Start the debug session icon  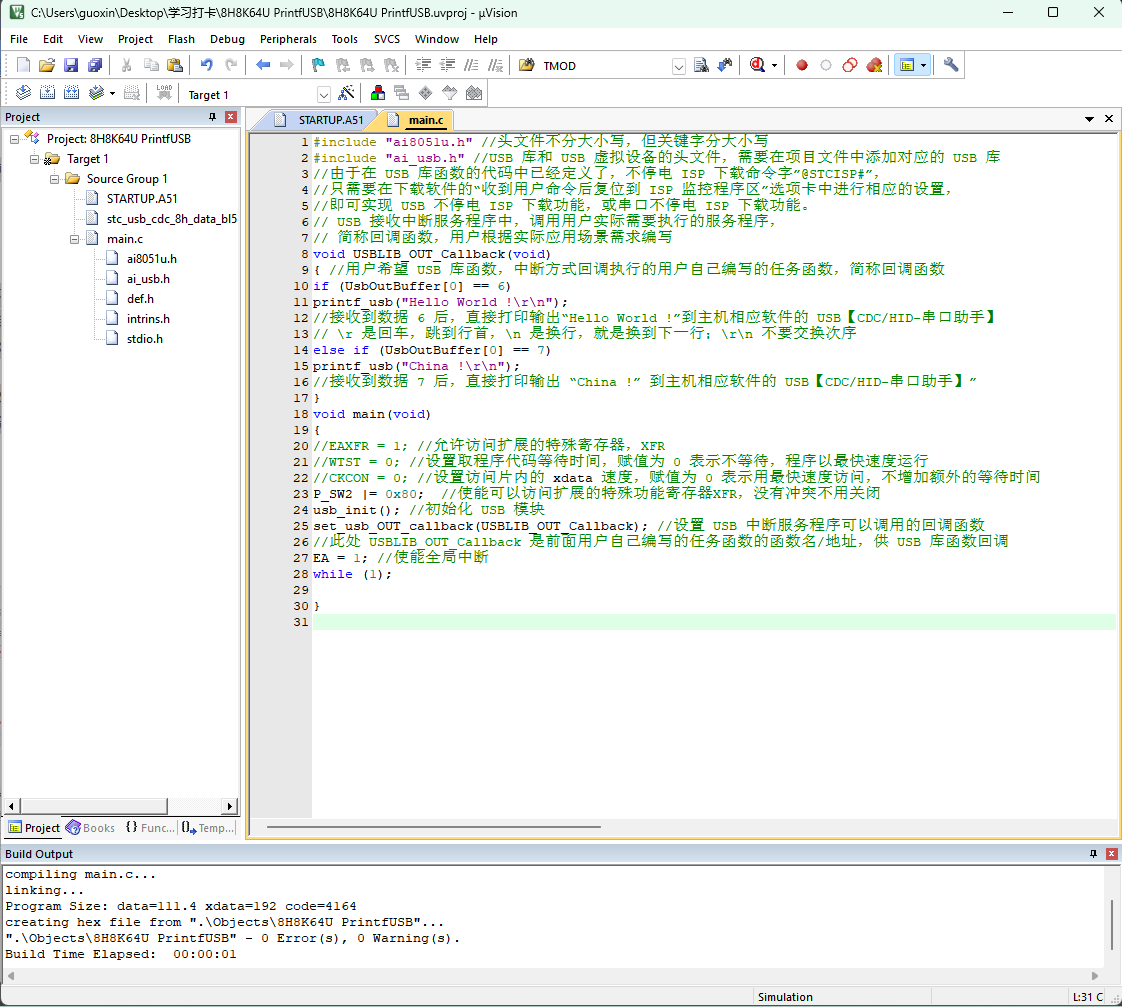pyautogui.click(x=757, y=65)
